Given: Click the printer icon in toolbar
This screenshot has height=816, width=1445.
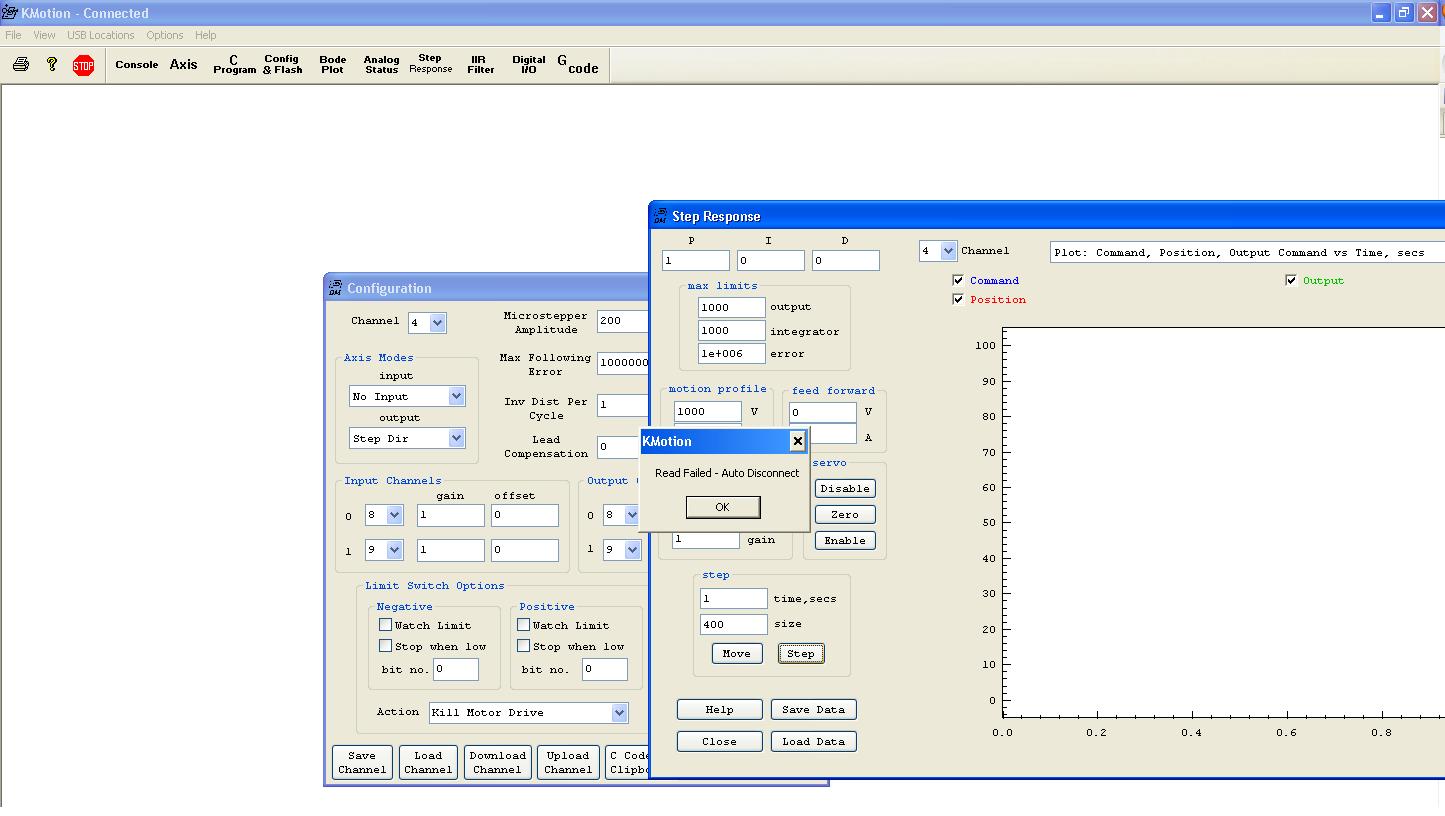Looking at the screenshot, I should 21,65.
